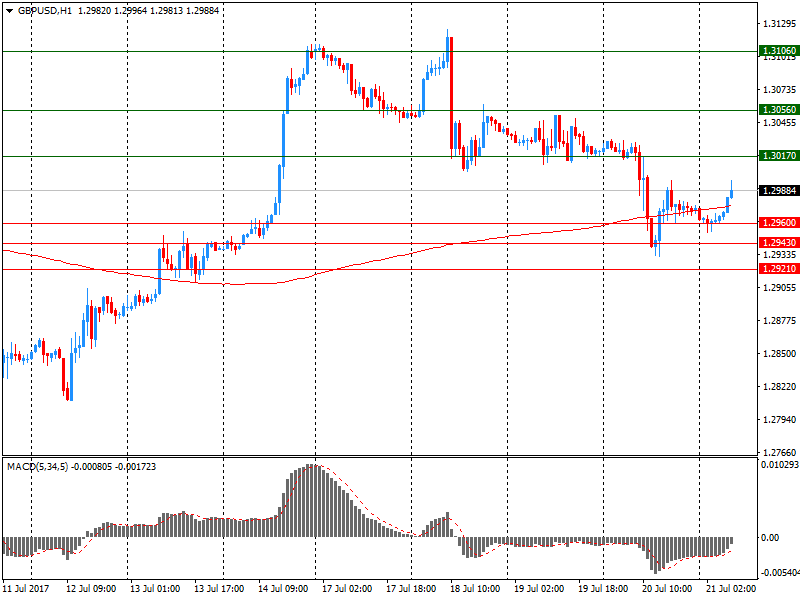Click the 13 Jul 01:00 time axis label

click(x=155, y=588)
